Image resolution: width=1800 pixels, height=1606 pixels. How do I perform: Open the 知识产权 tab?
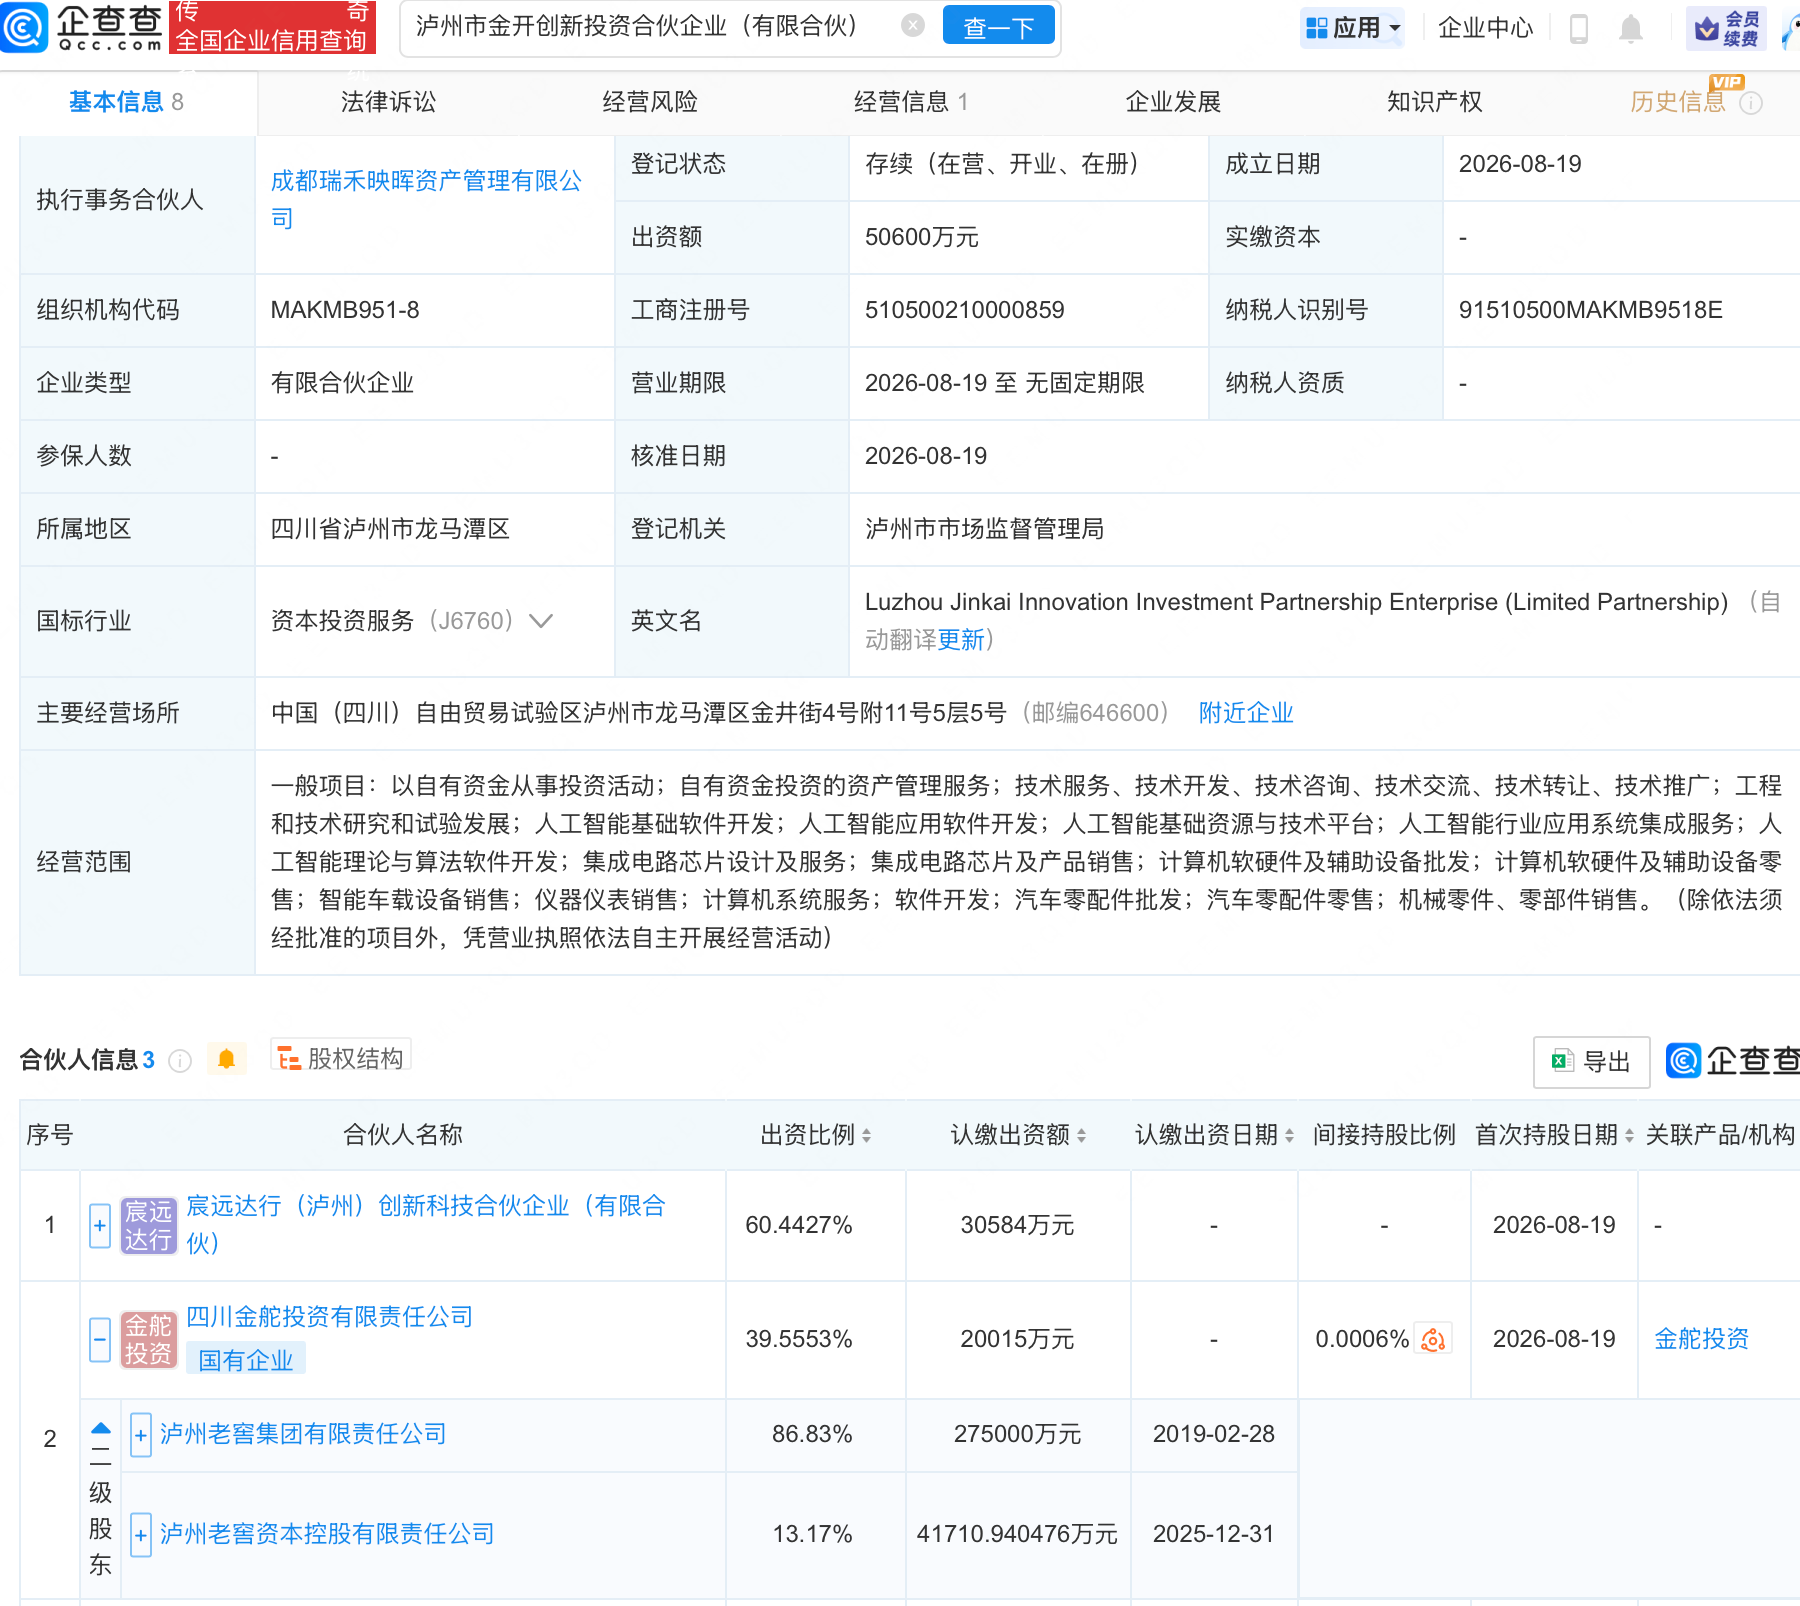1434,102
